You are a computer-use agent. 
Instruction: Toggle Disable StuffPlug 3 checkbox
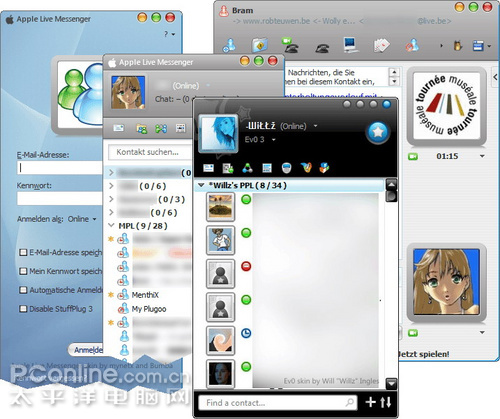(x=23, y=309)
